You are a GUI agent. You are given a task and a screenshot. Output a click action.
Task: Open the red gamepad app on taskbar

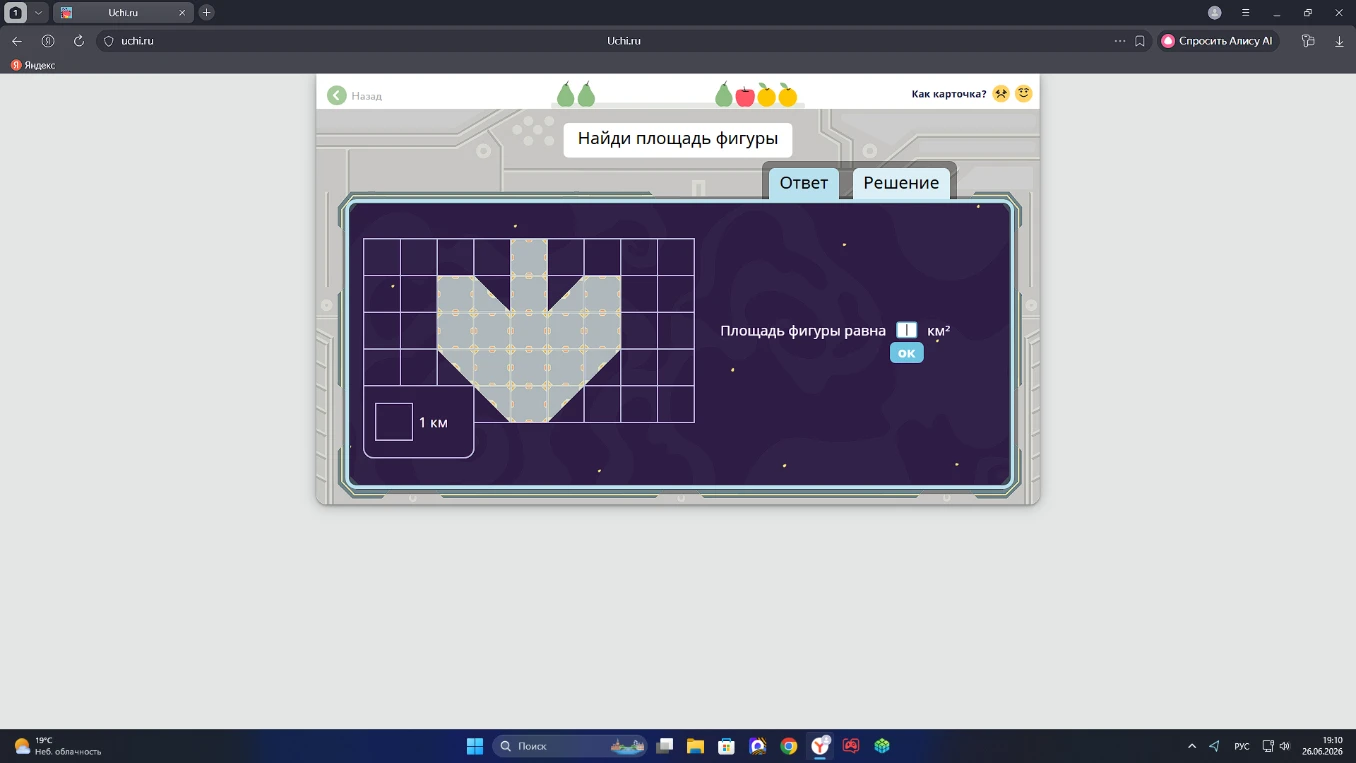(x=851, y=746)
